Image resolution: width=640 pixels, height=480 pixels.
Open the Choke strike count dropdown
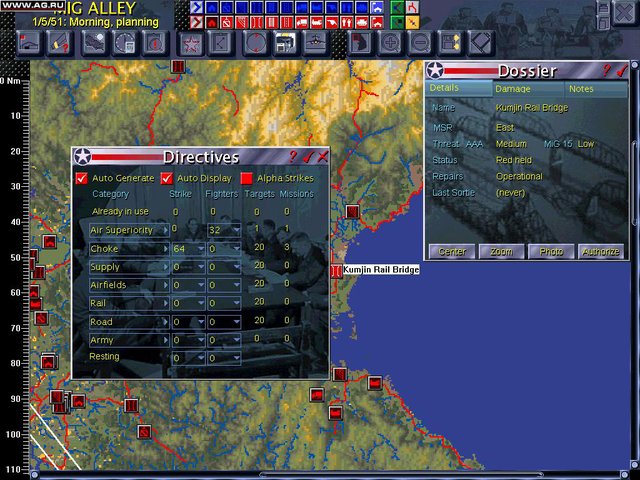coord(199,248)
